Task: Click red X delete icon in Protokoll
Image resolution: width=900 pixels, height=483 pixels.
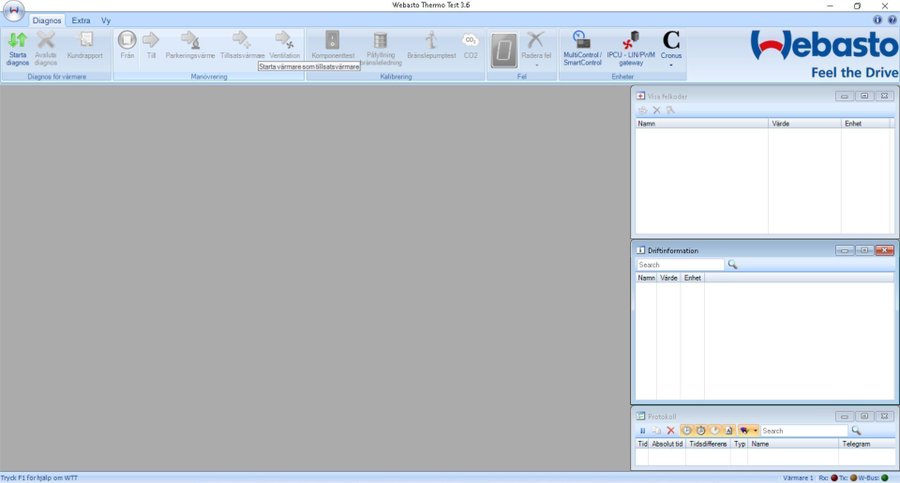Action: click(671, 430)
